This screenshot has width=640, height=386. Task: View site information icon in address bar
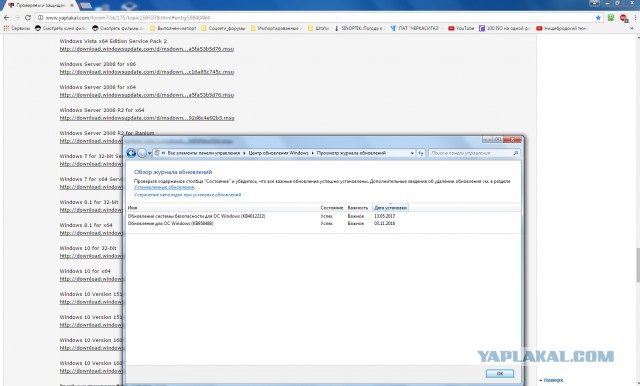point(40,18)
